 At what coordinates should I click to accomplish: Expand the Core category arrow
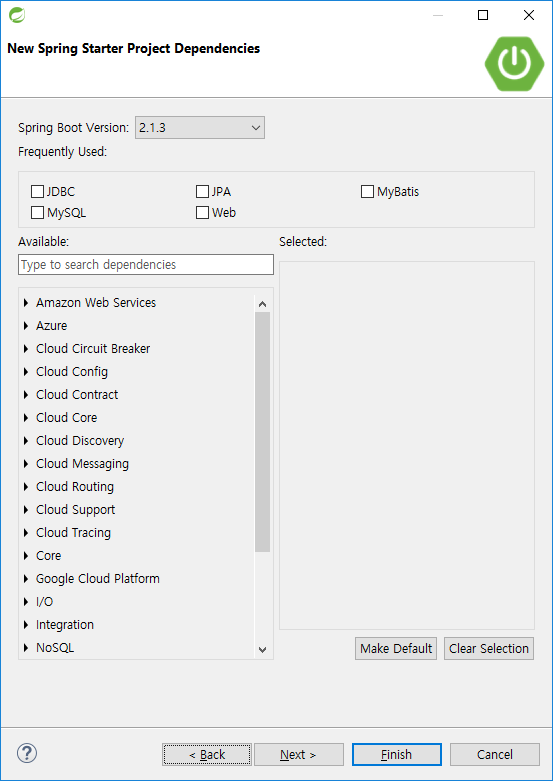tap(26, 555)
